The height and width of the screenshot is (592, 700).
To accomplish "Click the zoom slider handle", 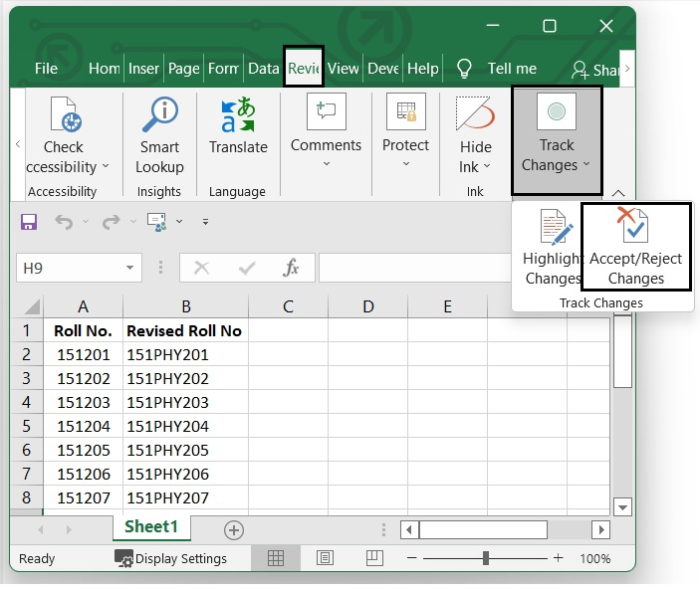I will [x=486, y=558].
